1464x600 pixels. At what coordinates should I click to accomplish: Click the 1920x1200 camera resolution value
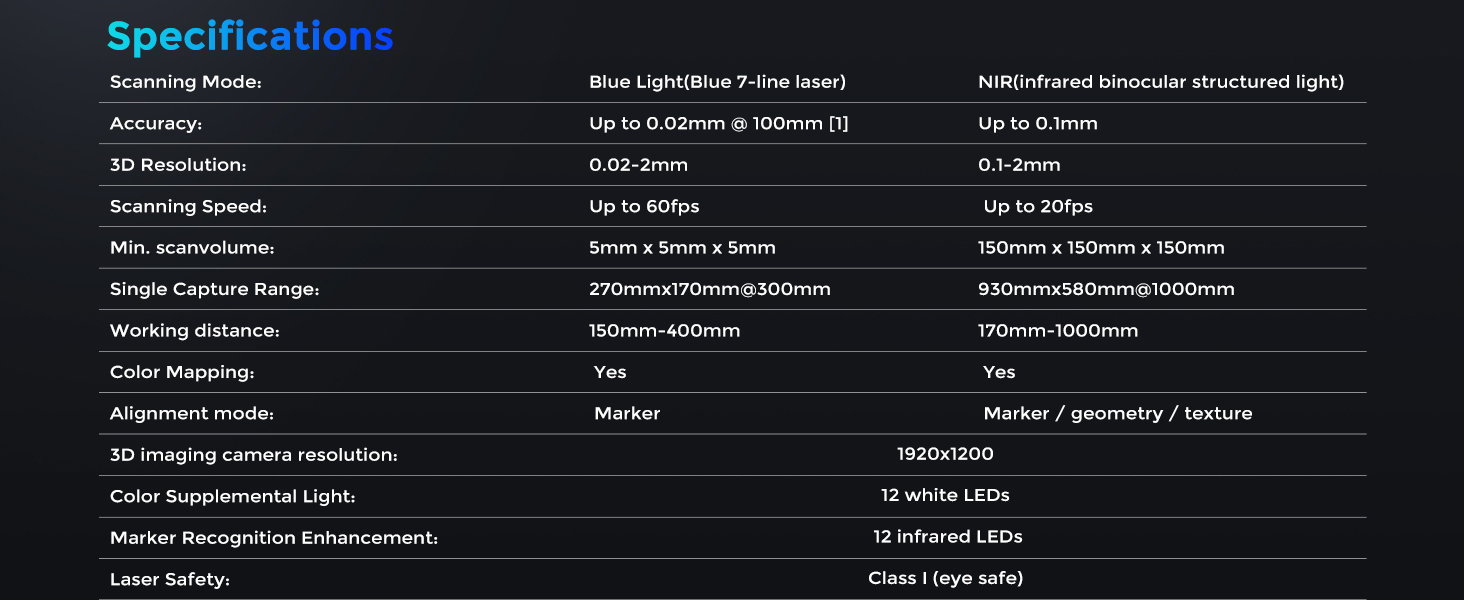(x=945, y=454)
